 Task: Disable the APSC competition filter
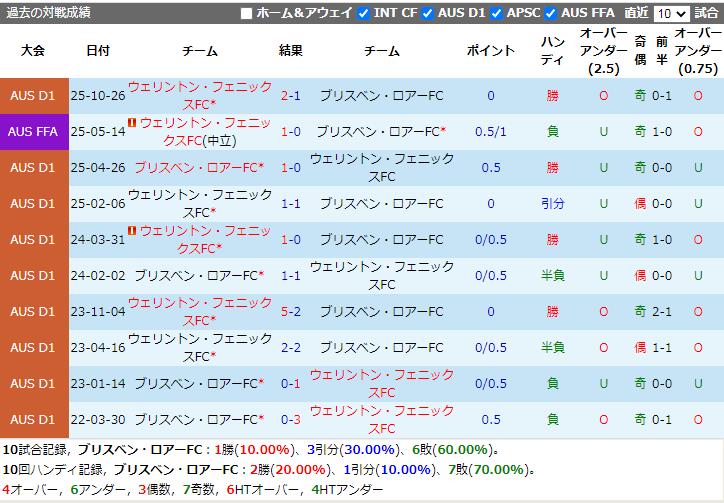pyautogui.click(x=497, y=14)
